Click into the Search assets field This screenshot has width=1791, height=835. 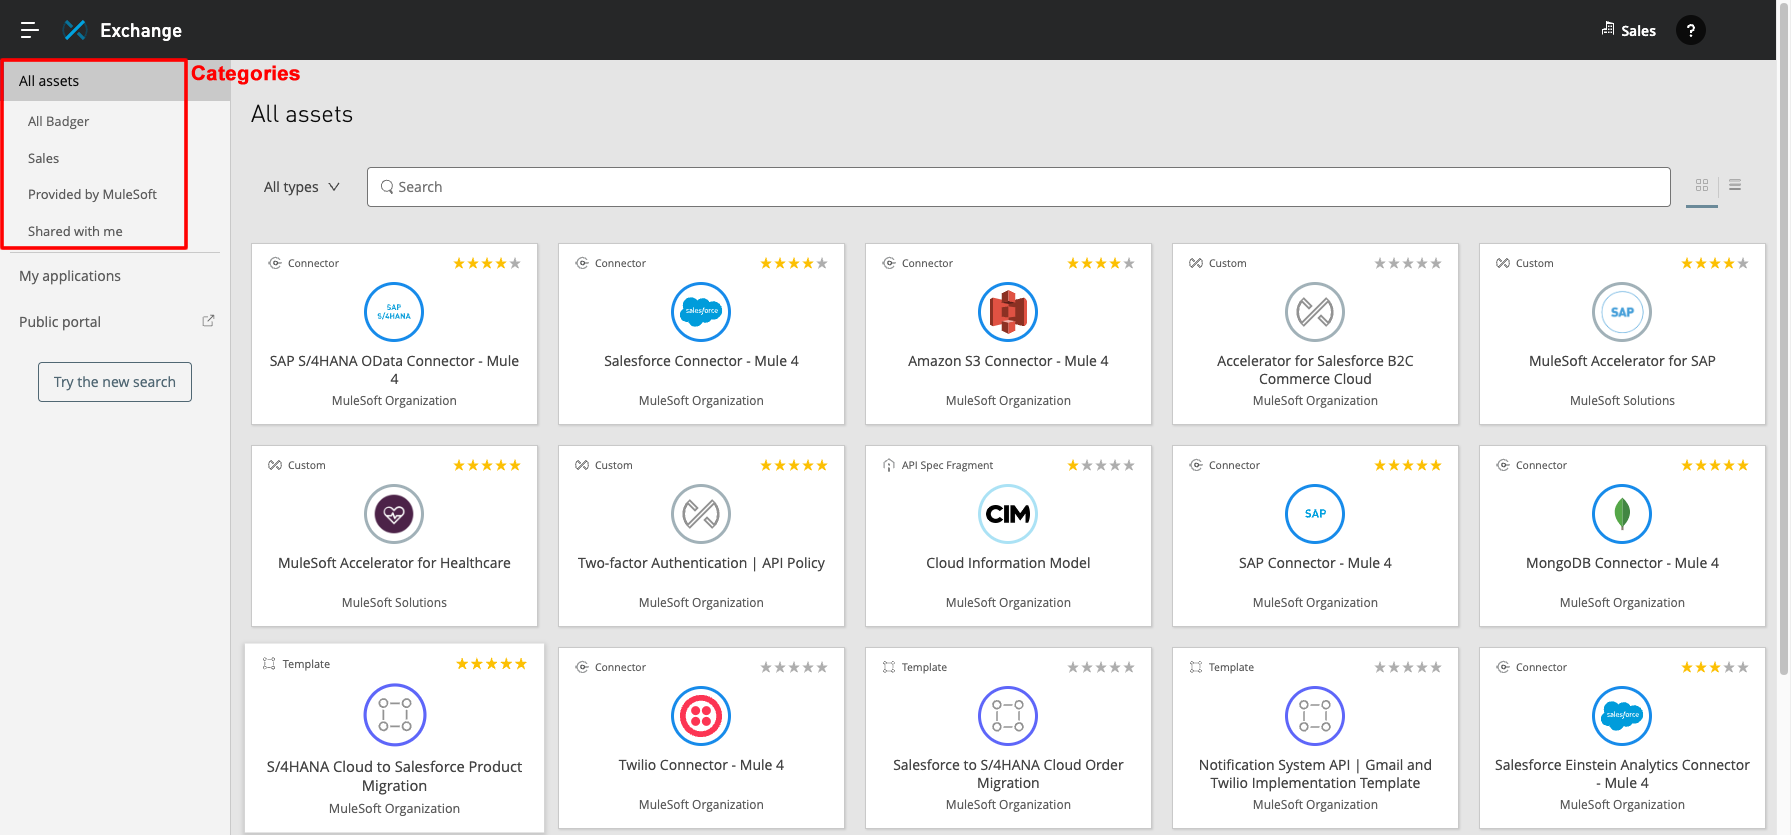(x=1018, y=187)
